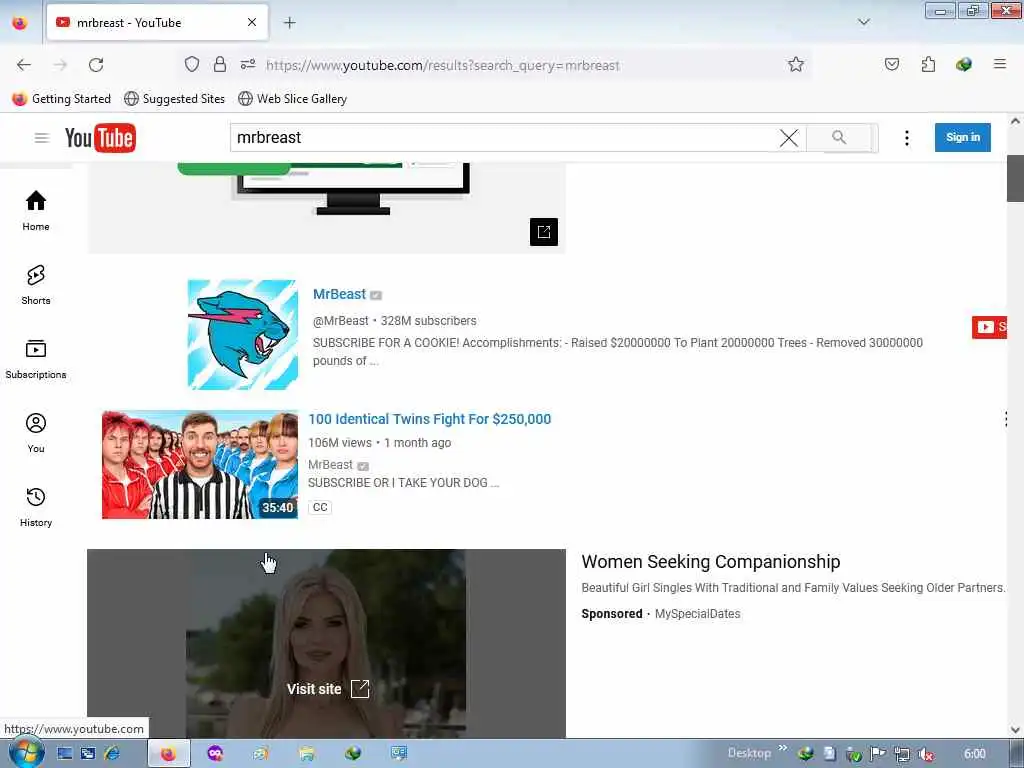Open the Extensions puzzle icon
Image resolution: width=1024 pixels, height=768 pixels.
[928, 64]
